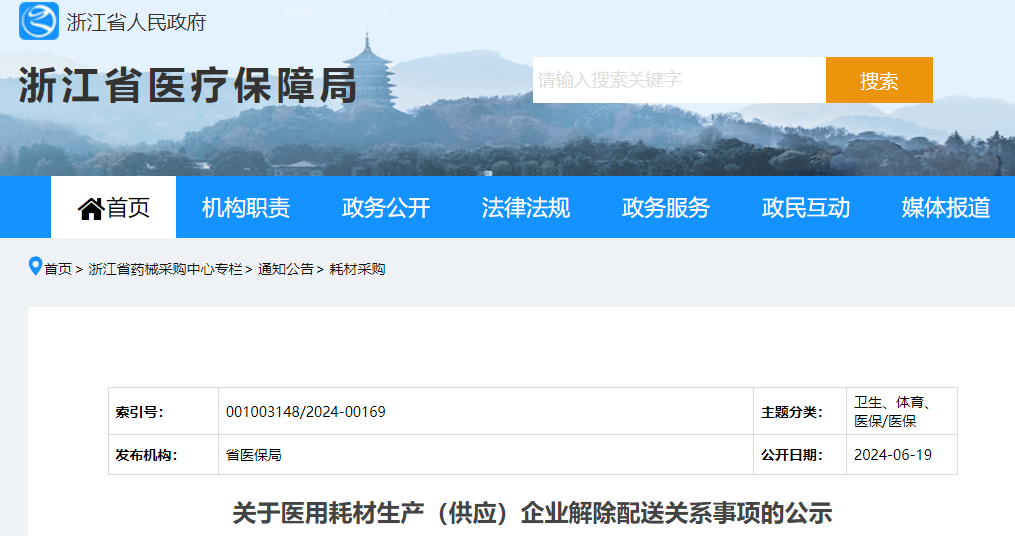The height and width of the screenshot is (536, 1015).
Task: Select the 政民互动 menu item
Action: point(806,208)
